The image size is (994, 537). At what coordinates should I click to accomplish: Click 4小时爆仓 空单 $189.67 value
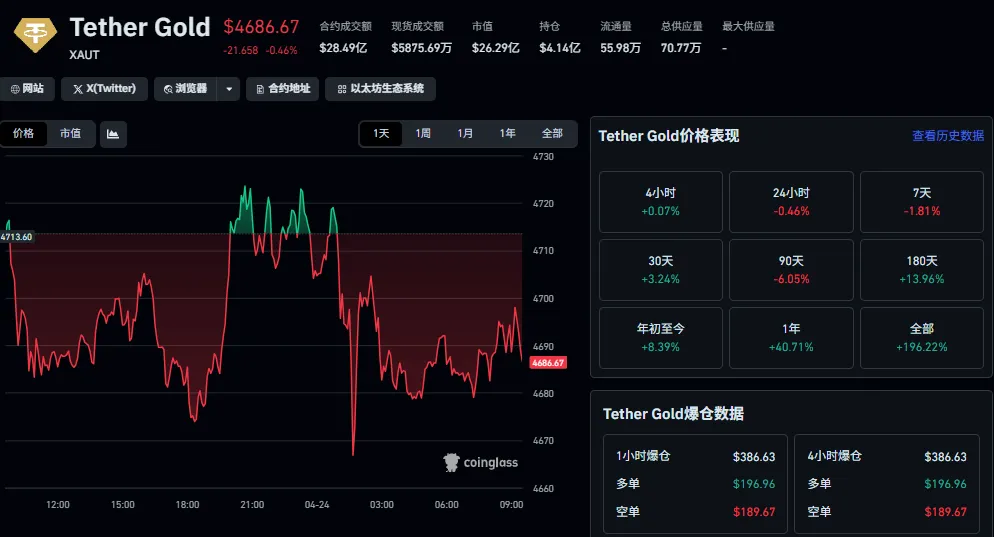tap(945, 512)
